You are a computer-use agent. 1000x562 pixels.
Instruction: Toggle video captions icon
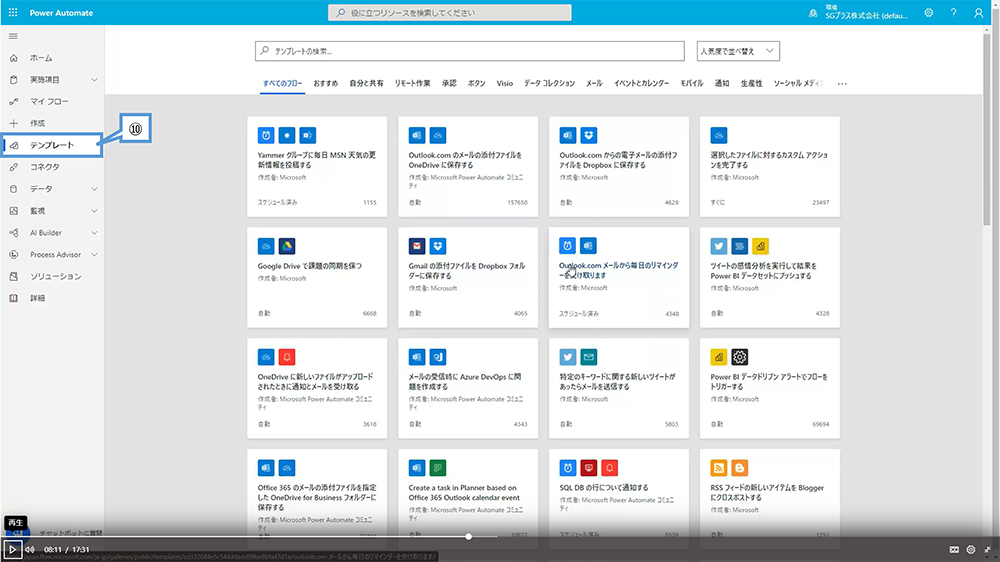coord(954,549)
